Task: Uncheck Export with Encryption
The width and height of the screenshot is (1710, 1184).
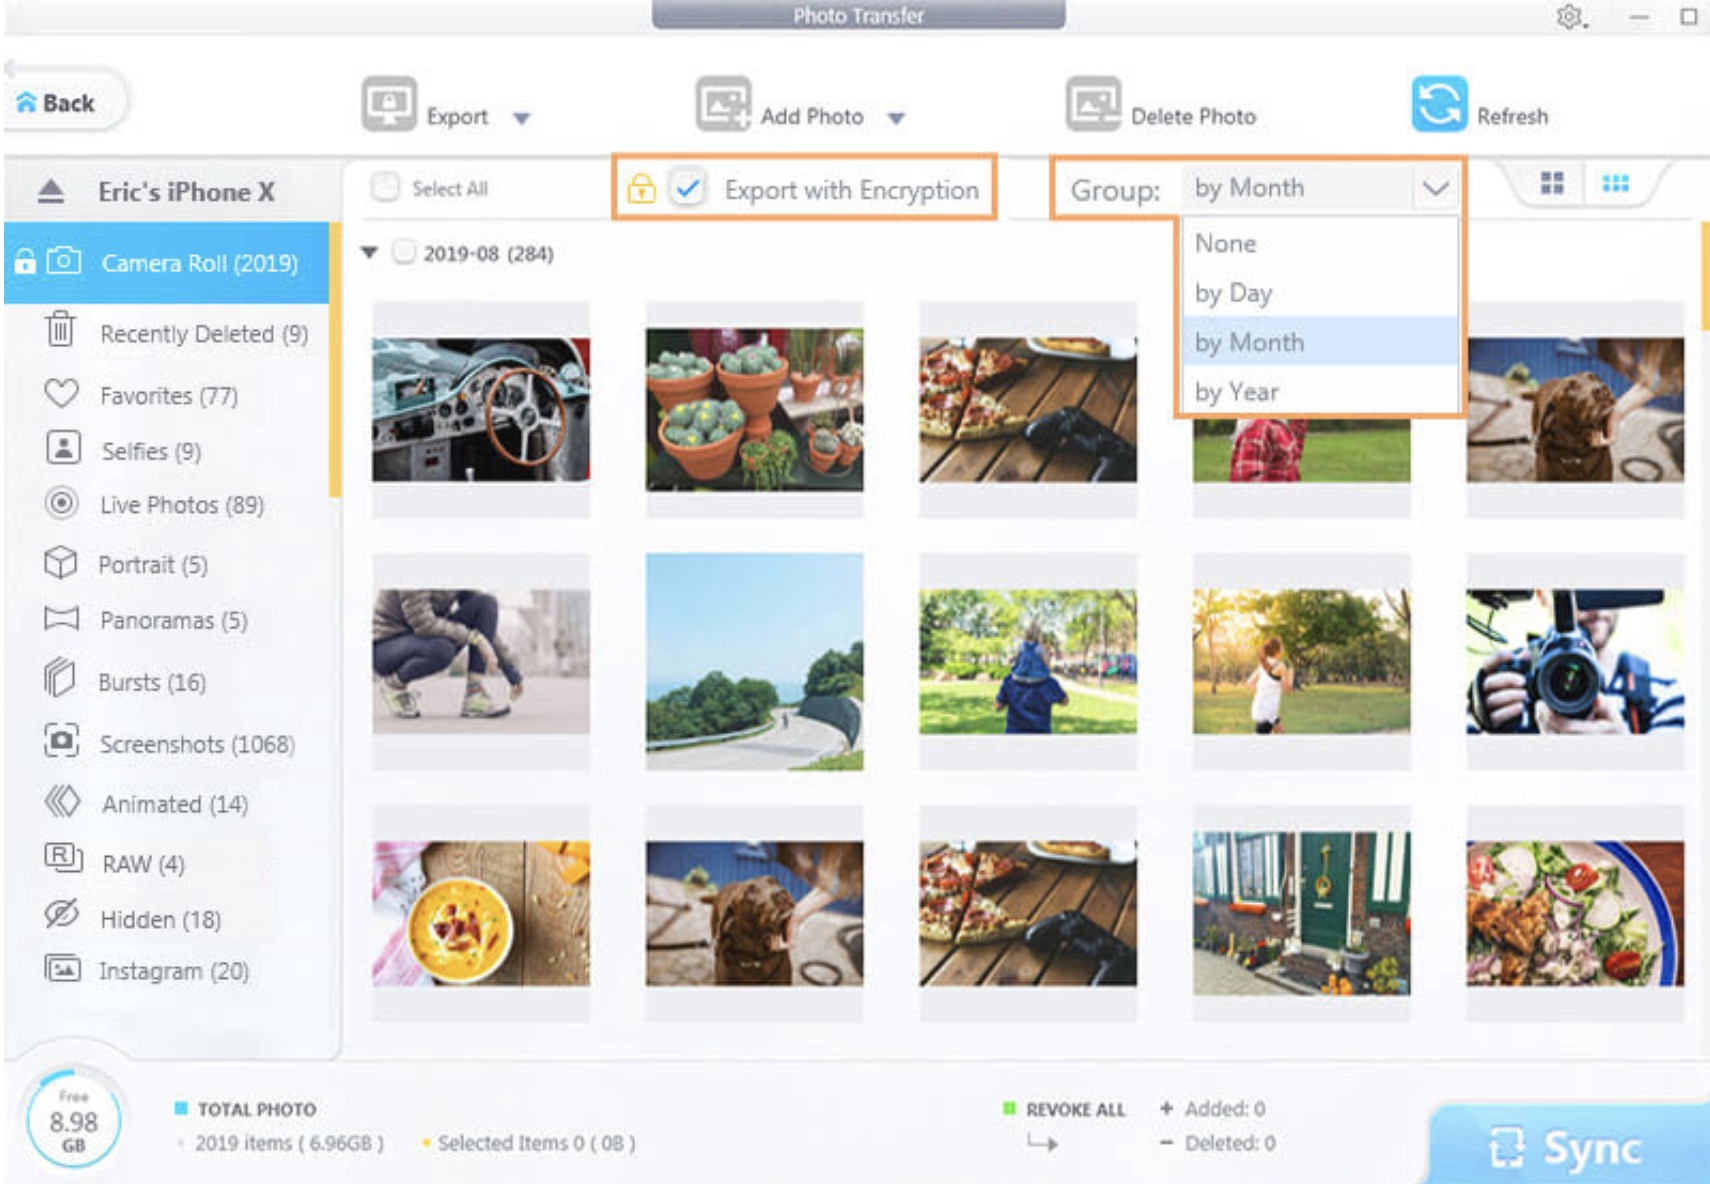Action: pyautogui.click(x=688, y=188)
